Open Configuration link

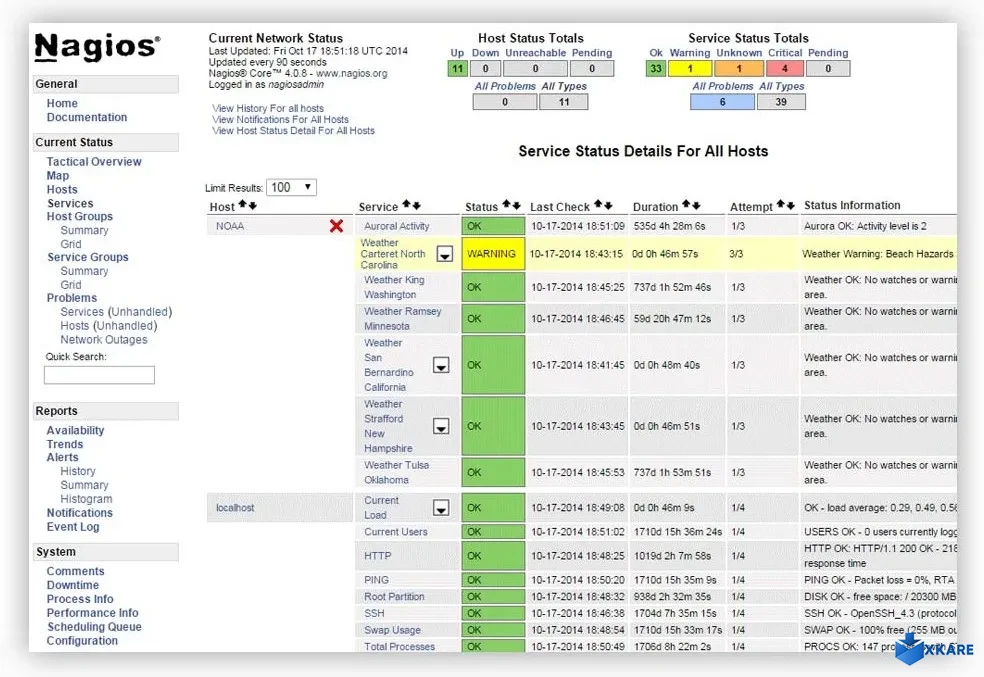(x=82, y=641)
